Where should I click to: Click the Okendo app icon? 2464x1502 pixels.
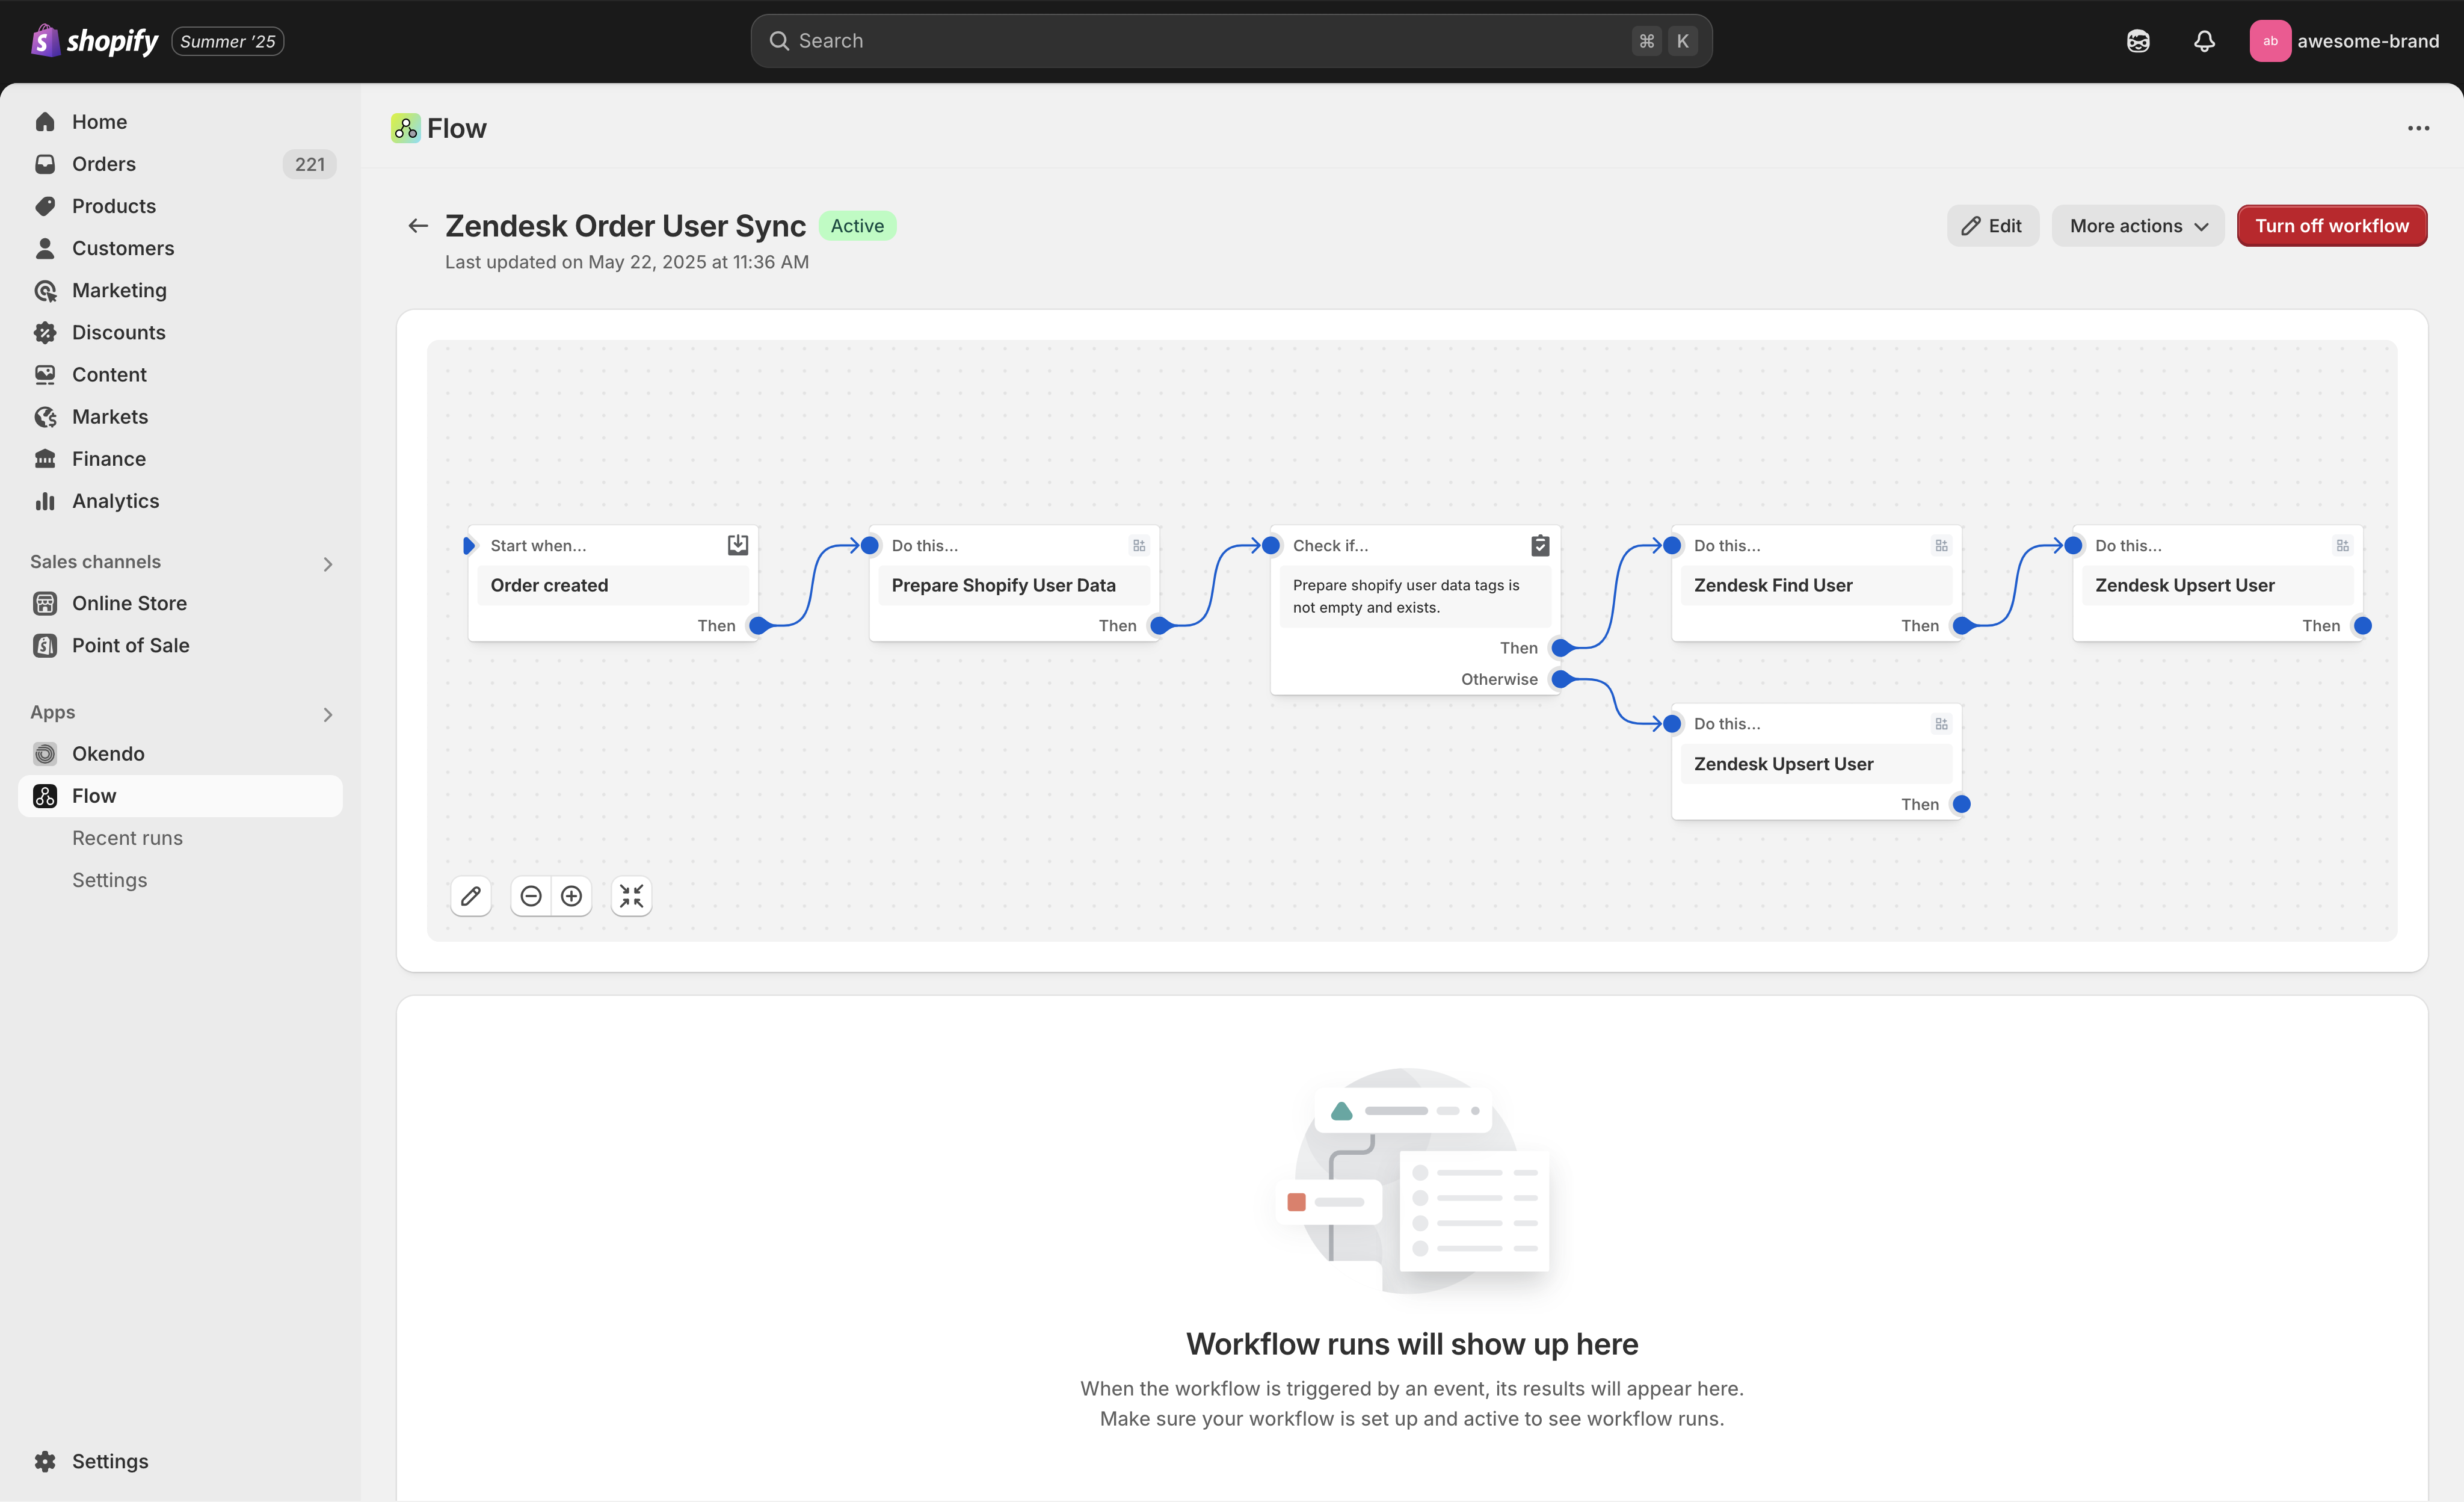[x=45, y=753]
